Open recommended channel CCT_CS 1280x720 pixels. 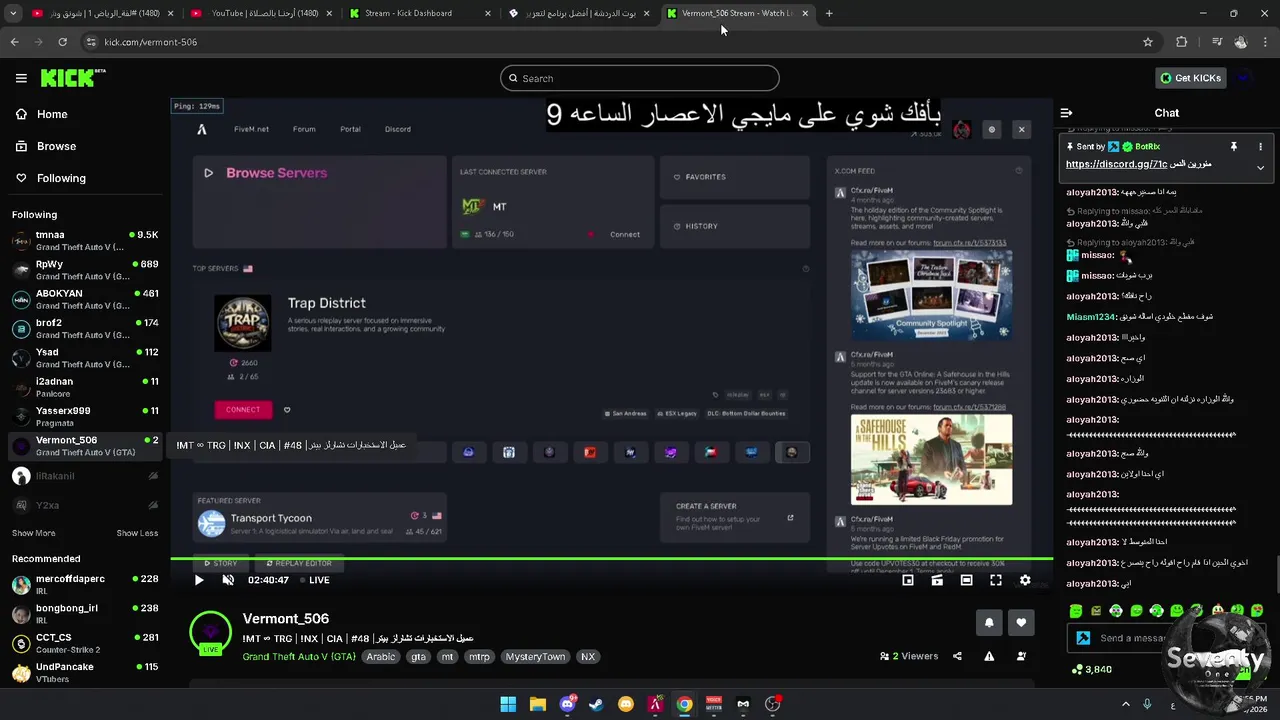click(85, 643)
